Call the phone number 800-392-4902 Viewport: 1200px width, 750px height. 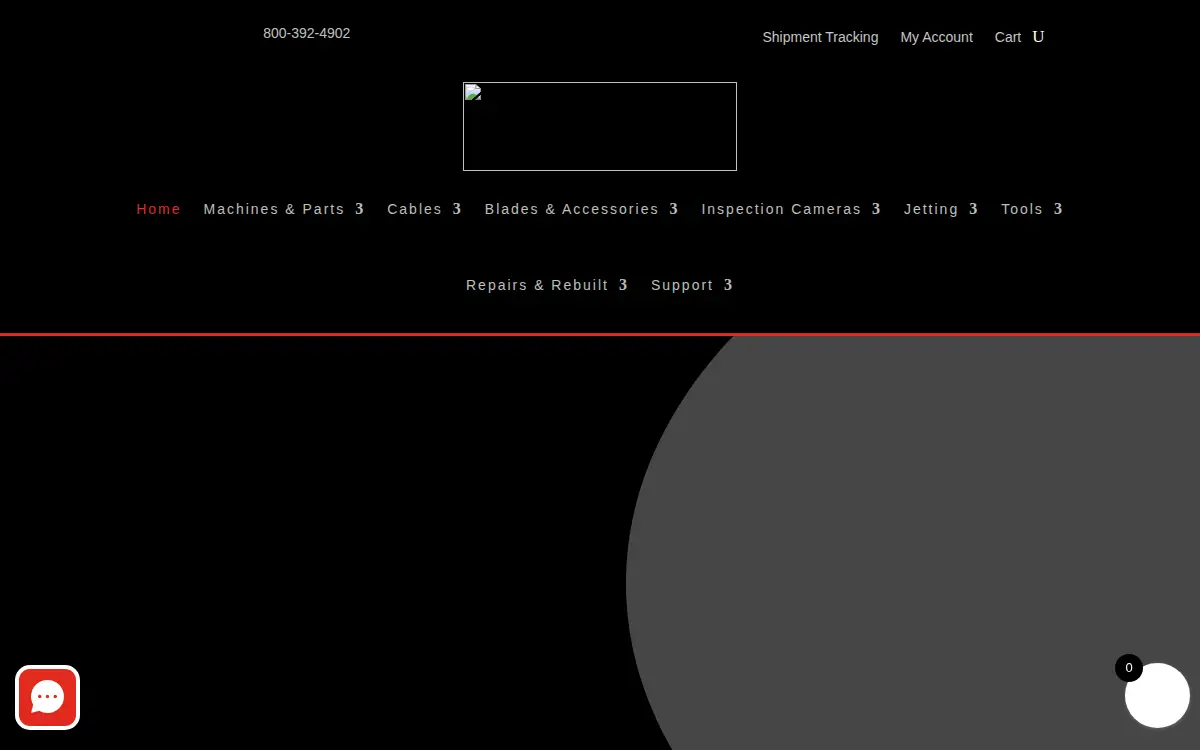(307, 33)
